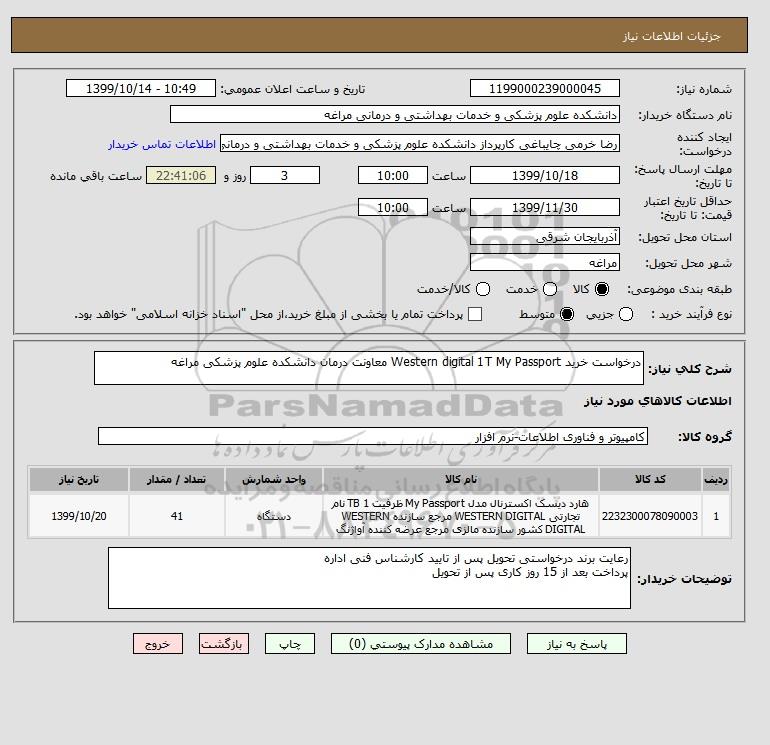This screenshot has height=745, width=770.
Task: Choose the متوسط purchase process option
Action: click(x=567, y=314)
